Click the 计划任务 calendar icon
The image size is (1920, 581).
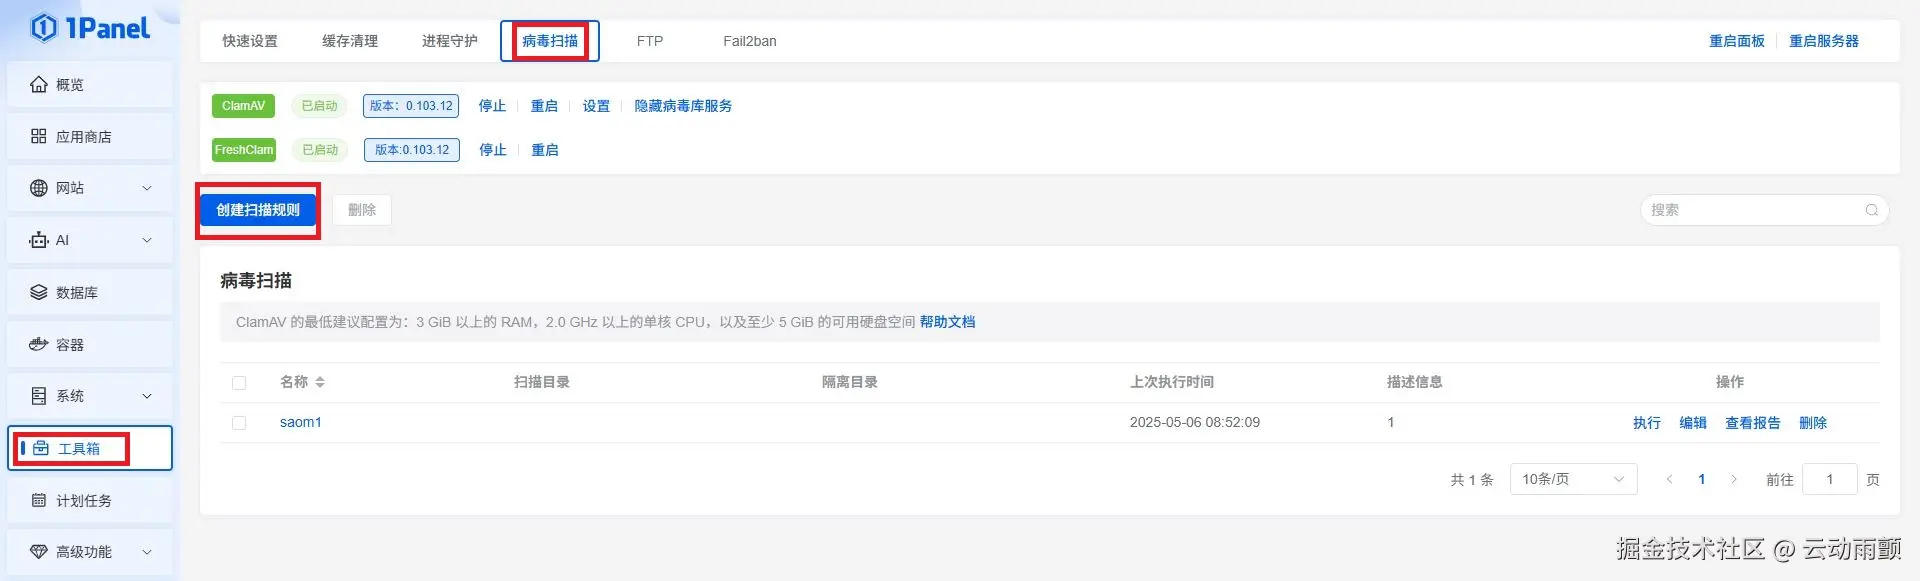pyautogui.click(x=39, y=500)
